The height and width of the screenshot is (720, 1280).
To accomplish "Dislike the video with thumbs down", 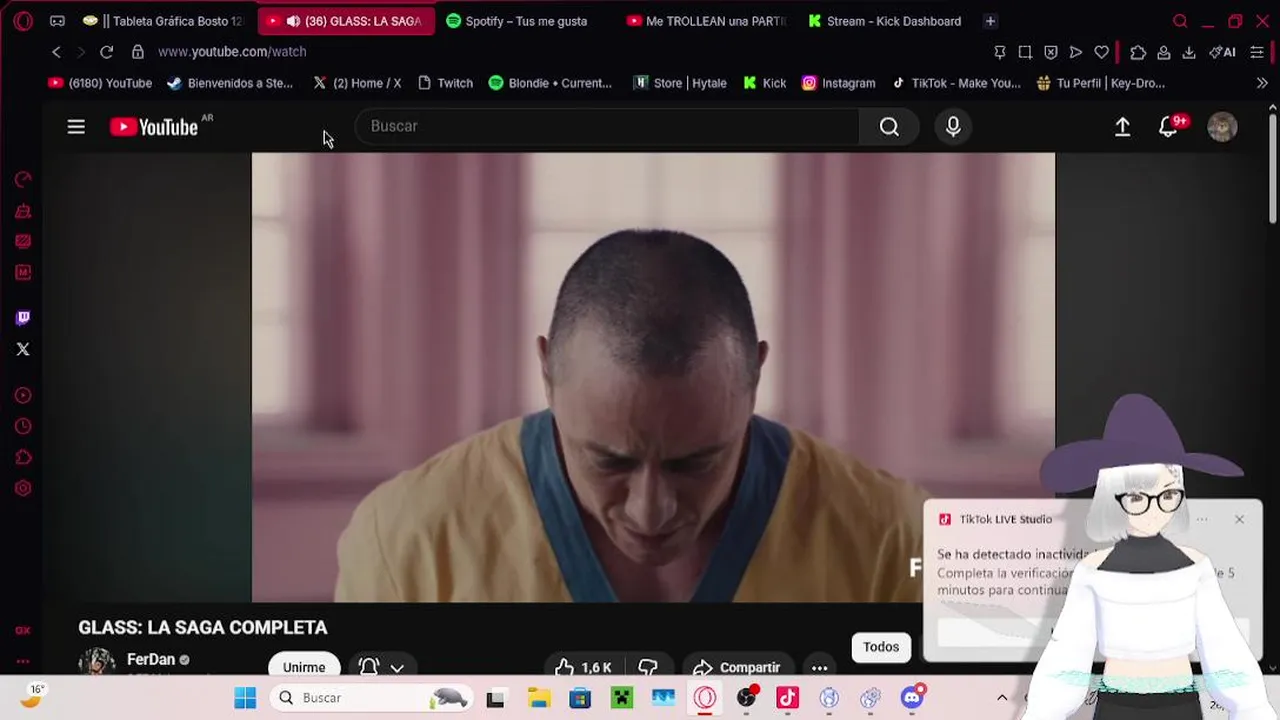I will pyautogui.click(x=648, y=668).
